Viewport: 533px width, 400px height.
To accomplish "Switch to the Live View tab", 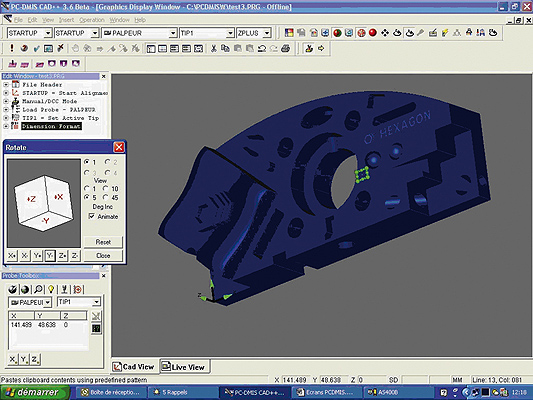I will pyautogui.click(x=184, y=367).
